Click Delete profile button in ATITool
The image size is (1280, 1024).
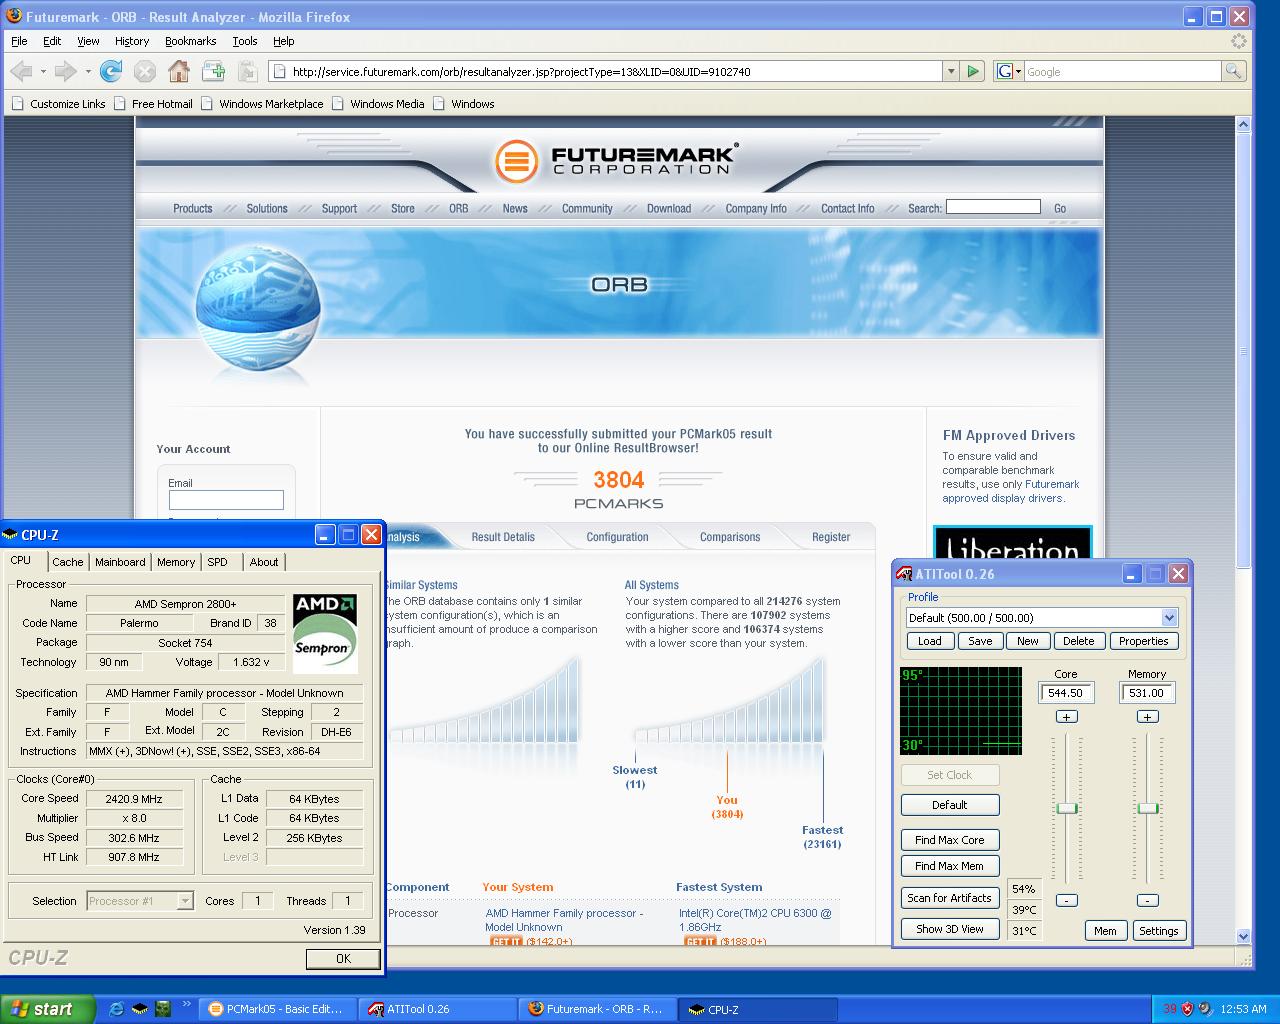(1078, 641)
